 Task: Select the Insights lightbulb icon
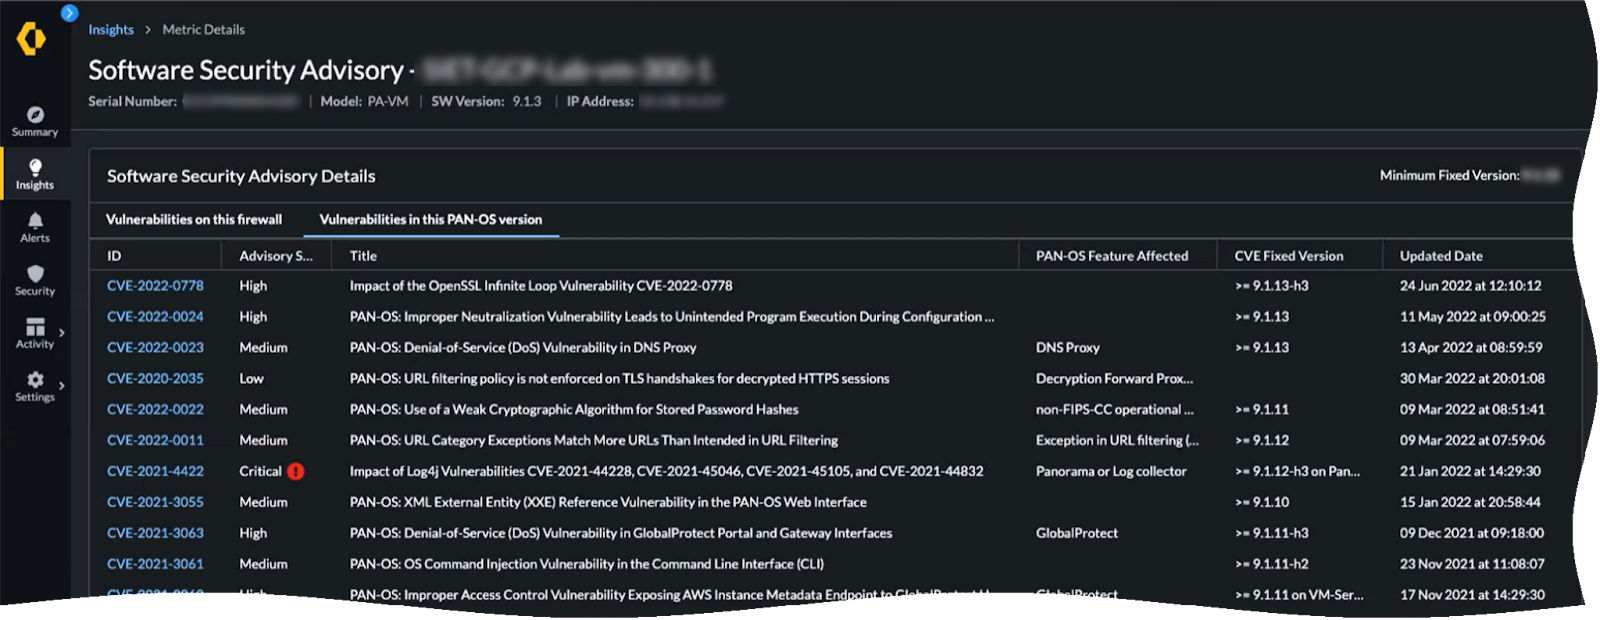35,168
